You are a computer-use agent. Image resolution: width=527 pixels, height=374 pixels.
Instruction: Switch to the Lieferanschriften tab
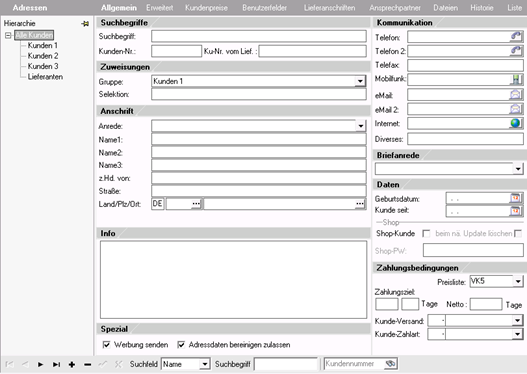329,8
